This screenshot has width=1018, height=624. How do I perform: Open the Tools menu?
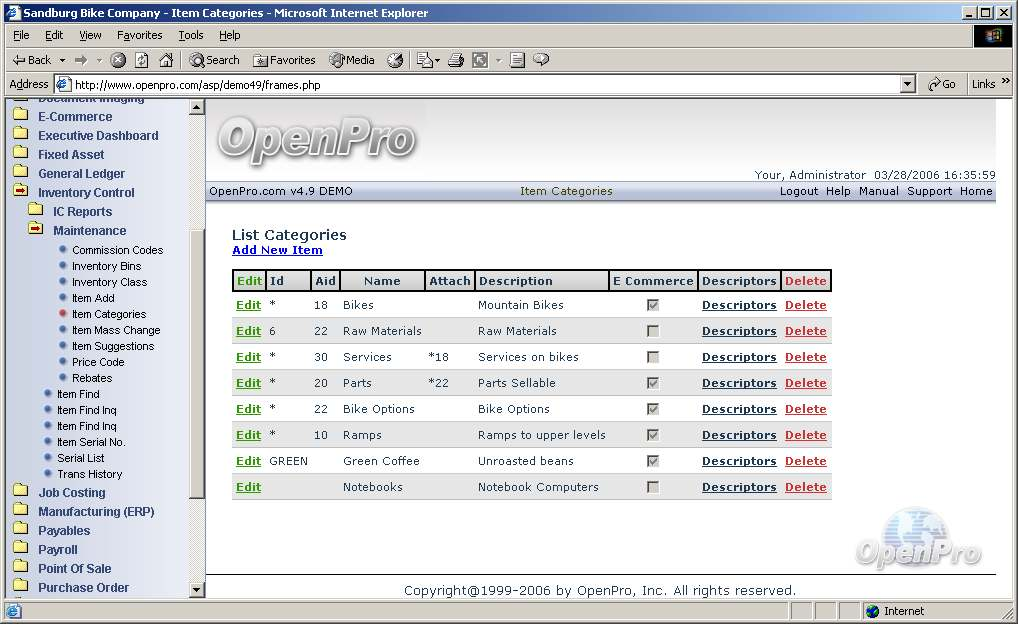(x=191, y=35)
